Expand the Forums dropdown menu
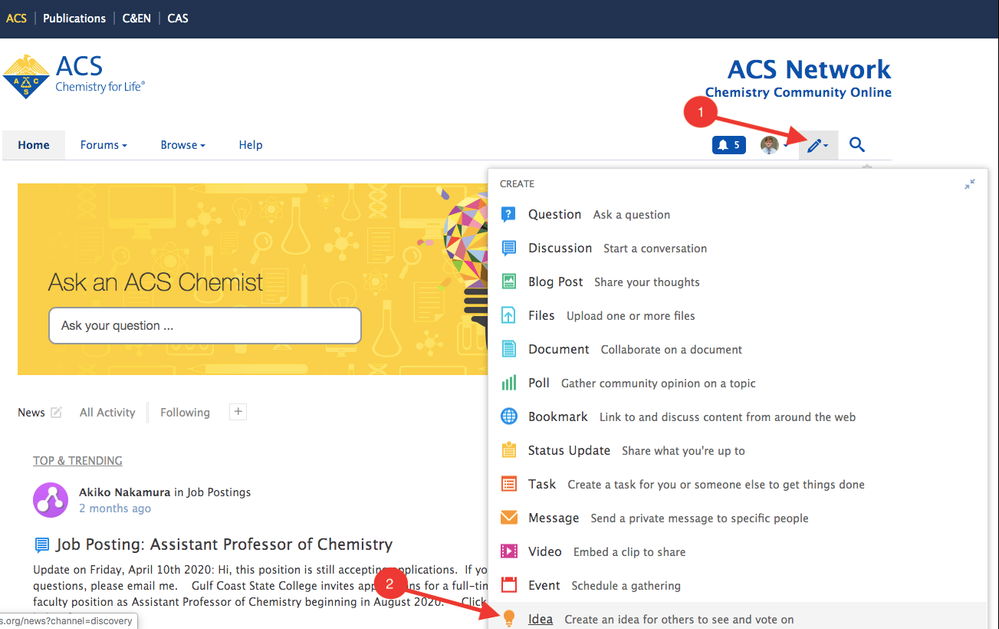The width and height of the screenshot is (999, 629). tap(104, 145)
